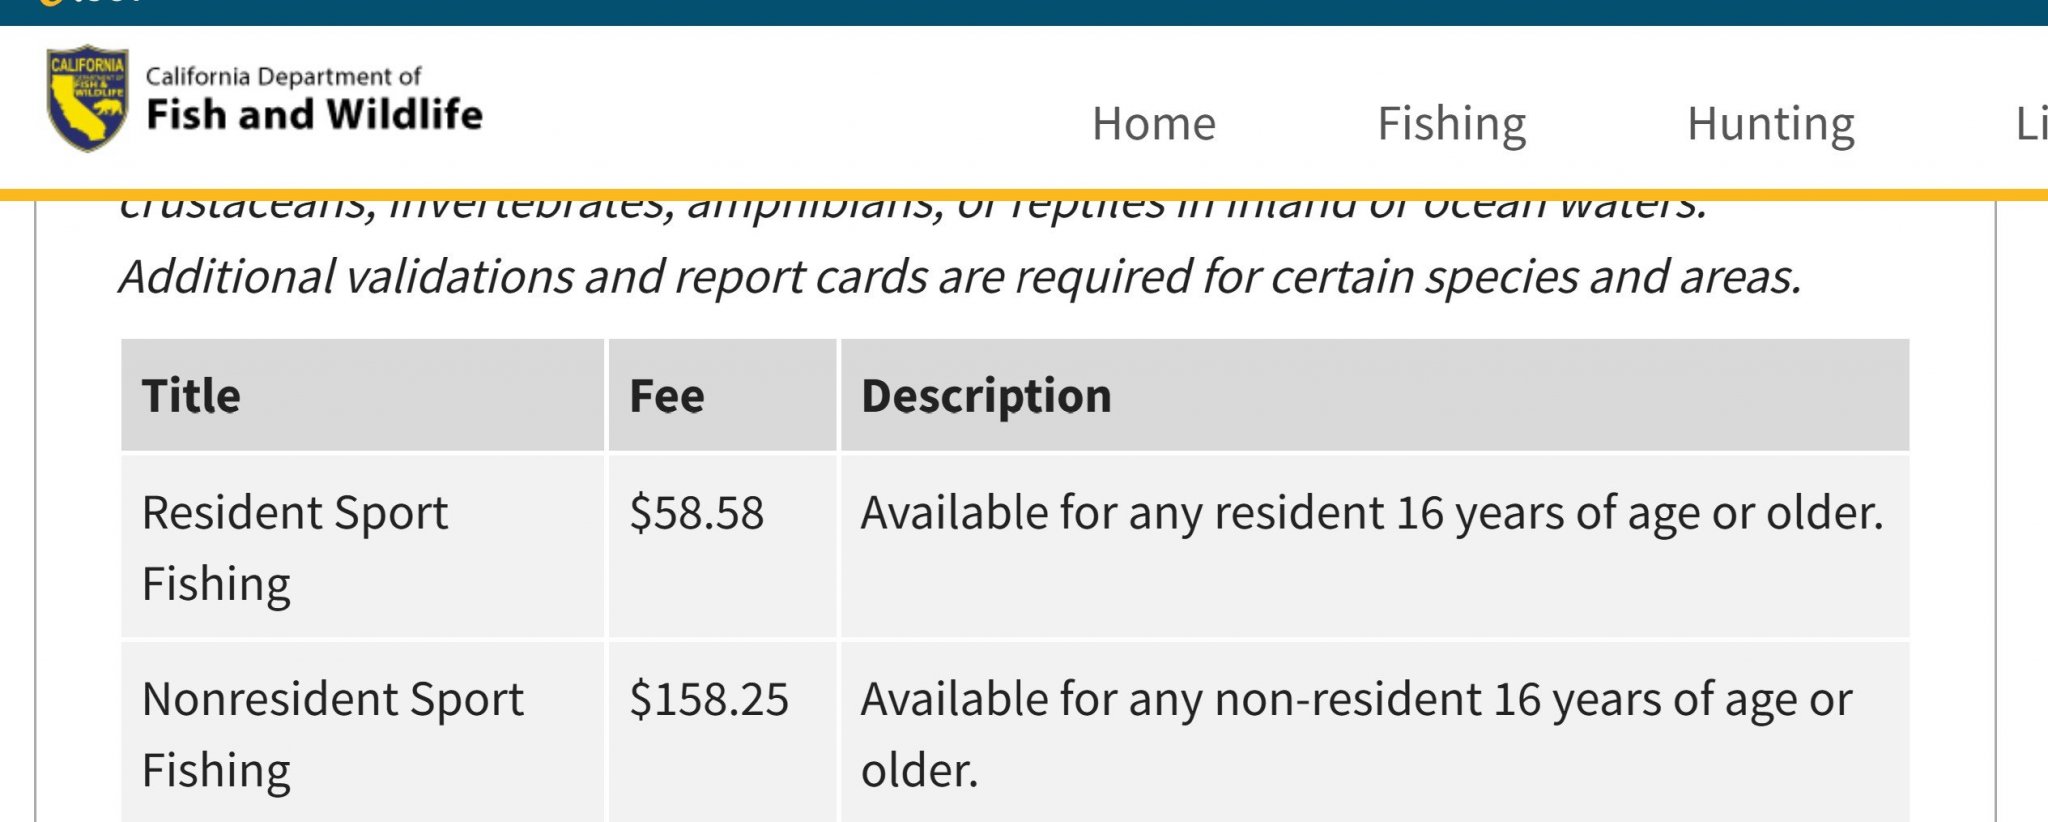This screenshot has width=2048, height=822.
Task: Click the Fee column header
Action: [722, 395]
